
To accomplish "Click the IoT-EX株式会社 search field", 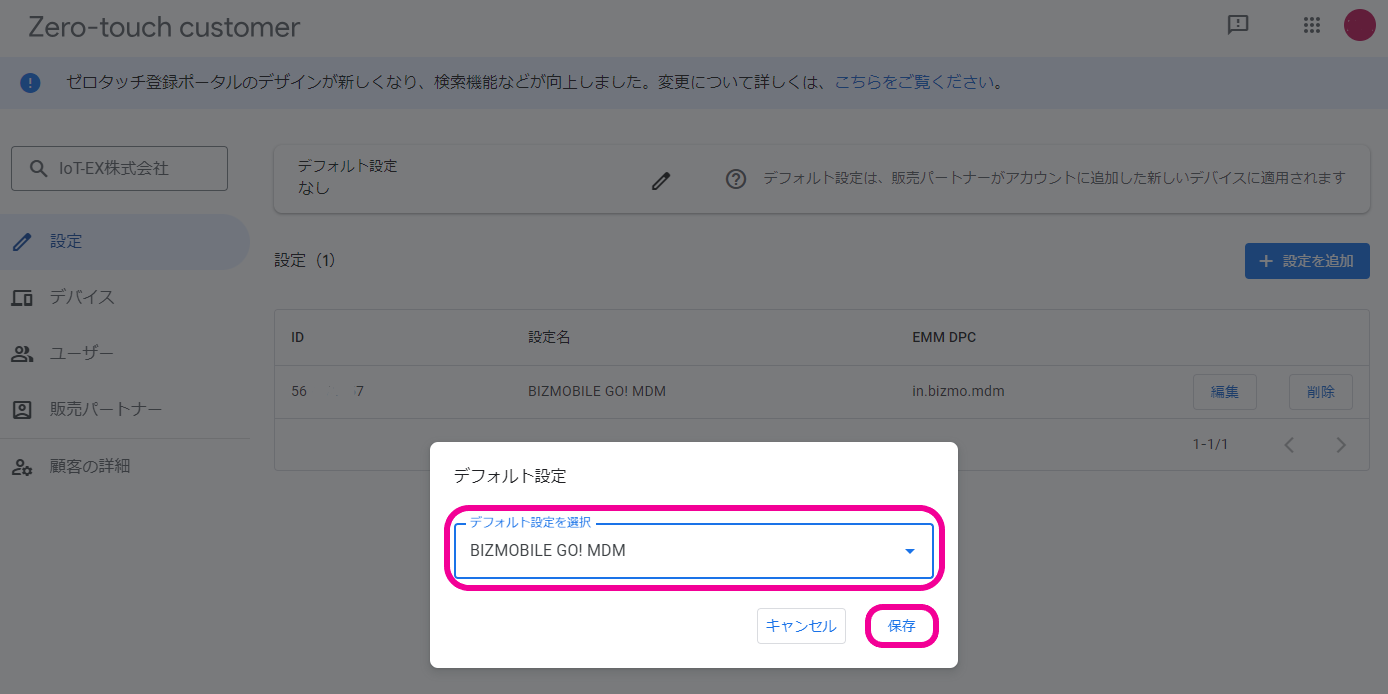I will [119, 169].
